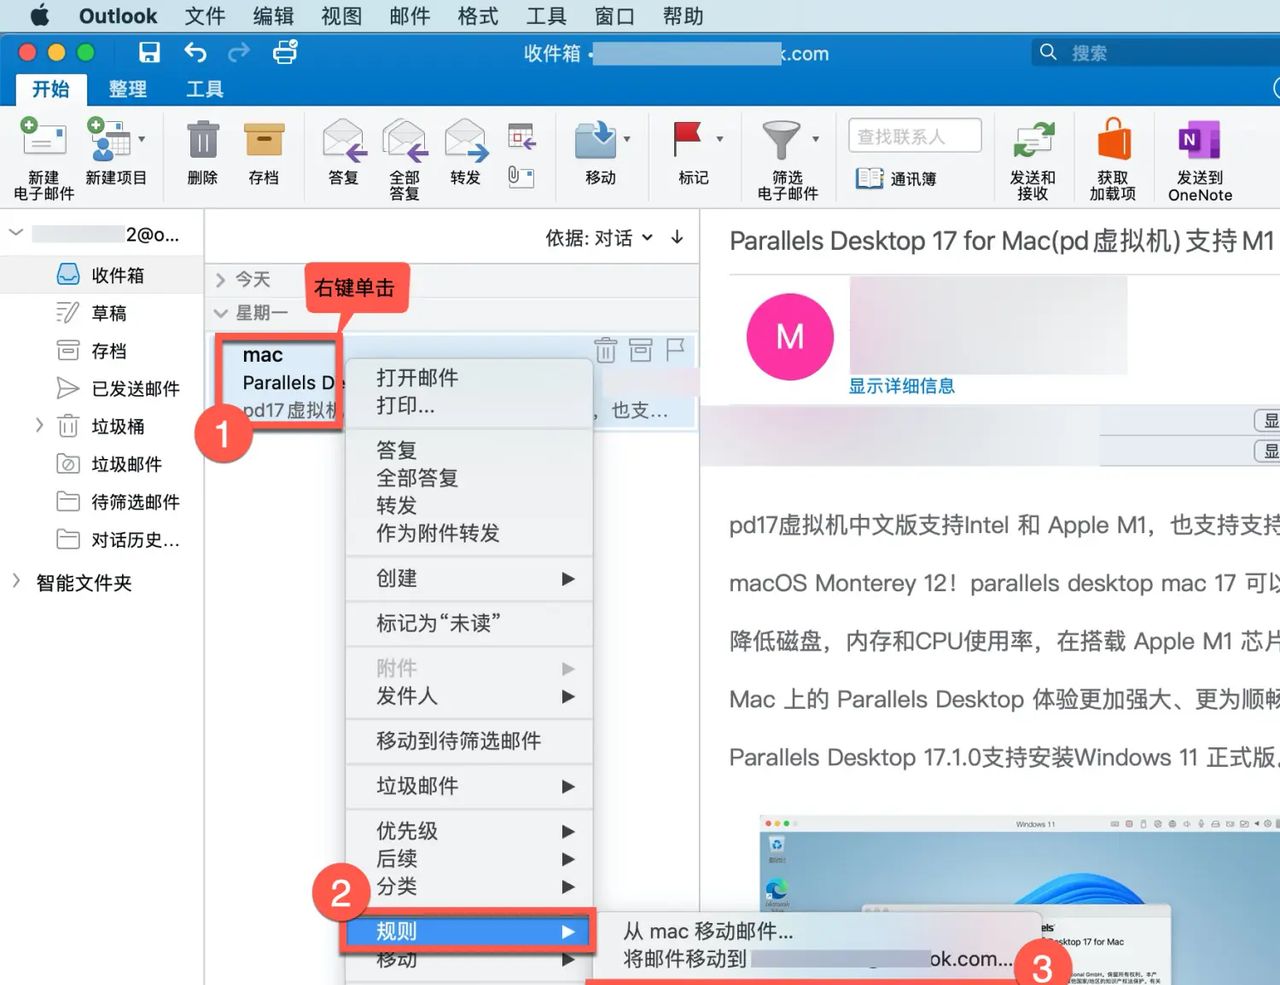Image resolution: width=1280 pixels, height=985 pixels.
Task: Click the sender avatar M
Action: pyautogui.click(x=790, y=337)
